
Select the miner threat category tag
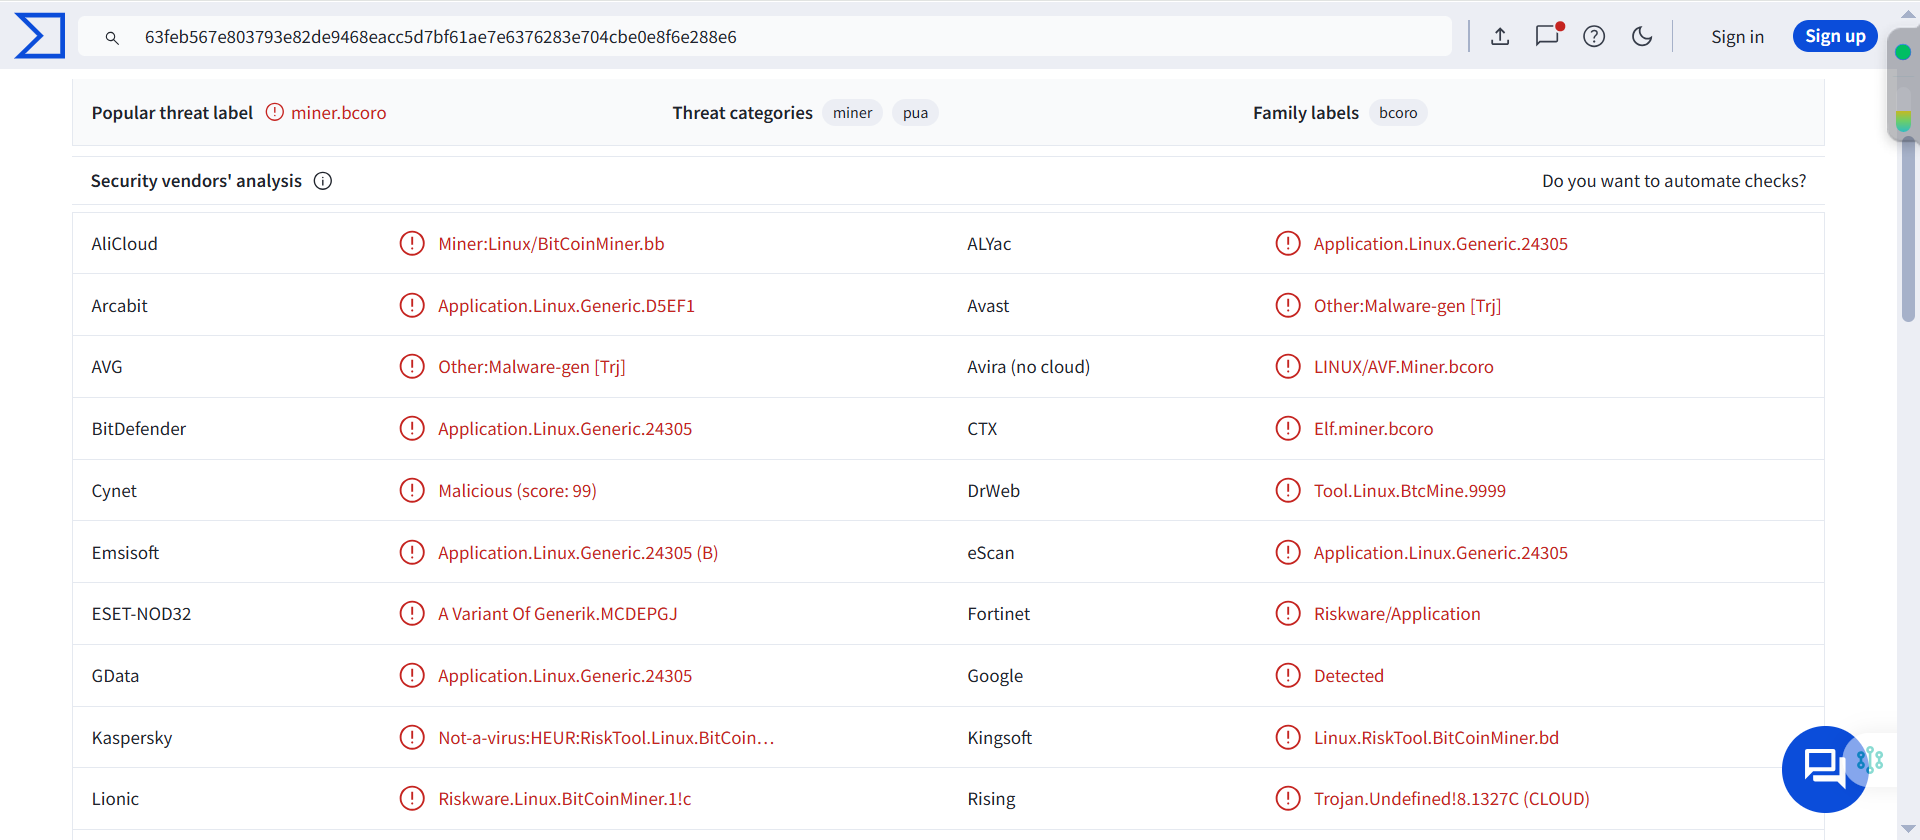pos(852,113)
